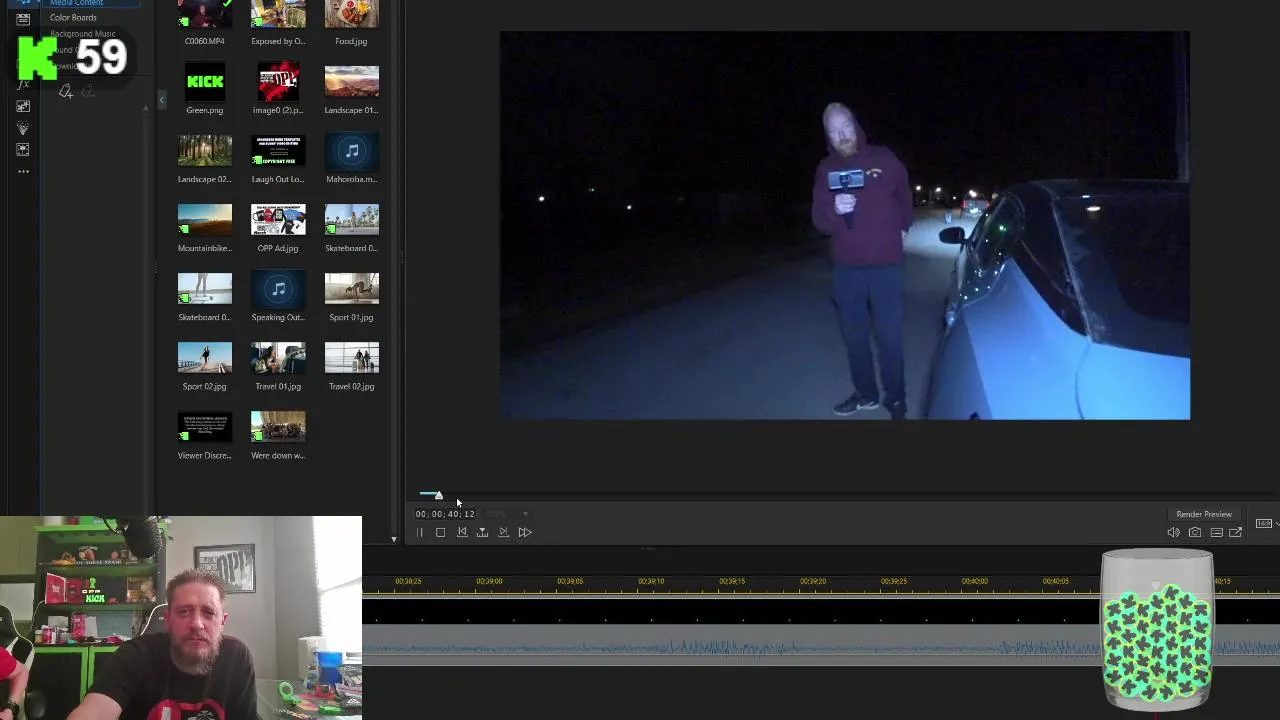Step to the next frame
Viewport: 1280px width, 720px height.
pos(503,532)
